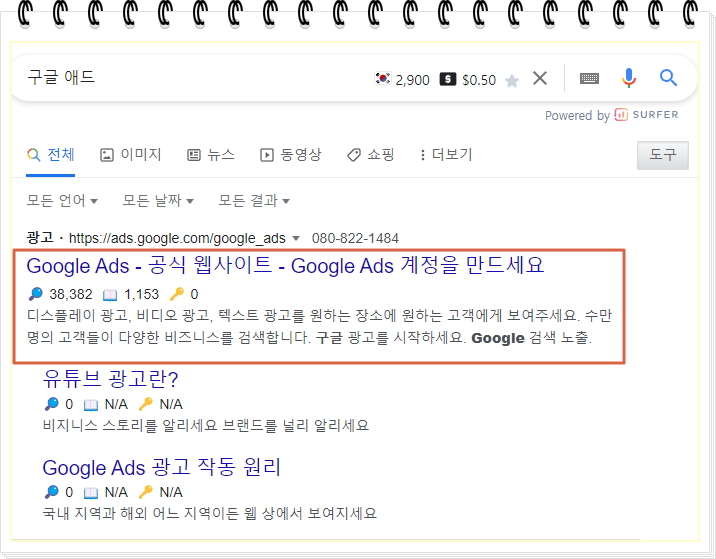716x559 pixels.
Task: Click the key icon next to 0 in Google Ads result
Action: [x=177, y=294]
